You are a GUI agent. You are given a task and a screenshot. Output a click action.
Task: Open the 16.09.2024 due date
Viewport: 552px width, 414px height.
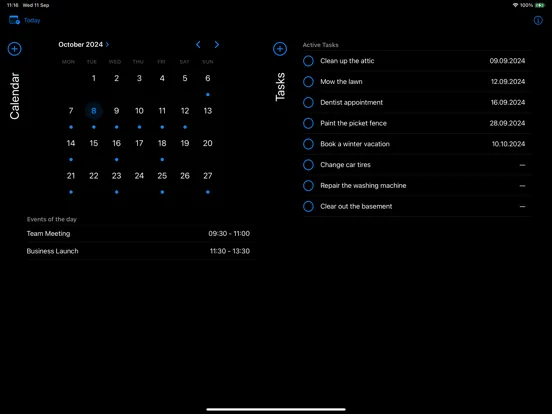pos(508,102)
